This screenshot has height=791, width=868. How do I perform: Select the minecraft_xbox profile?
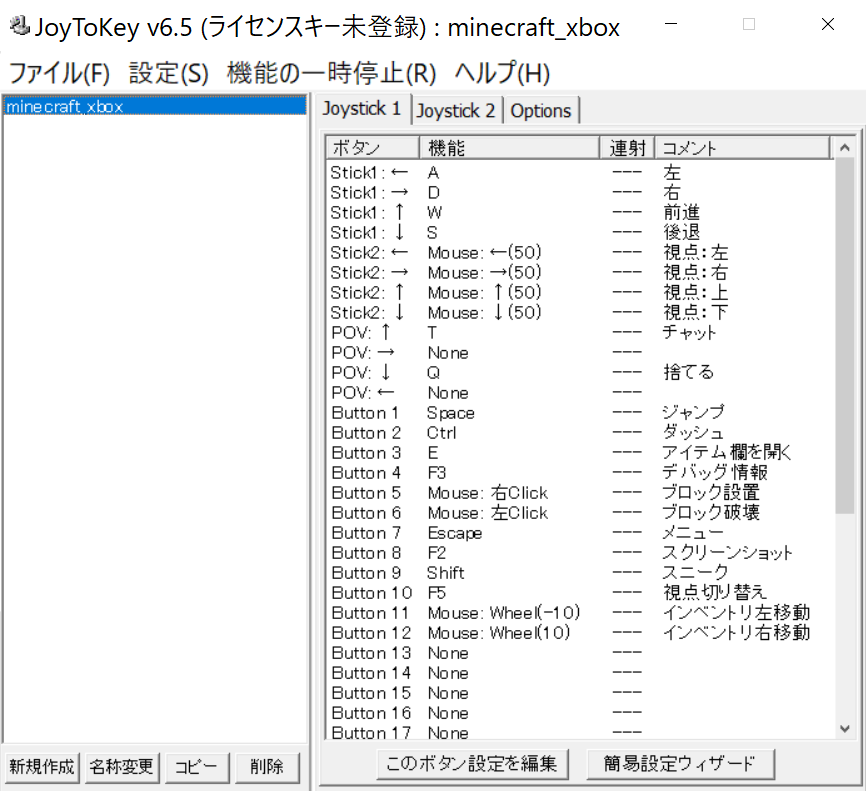click(x=154, y=106)
